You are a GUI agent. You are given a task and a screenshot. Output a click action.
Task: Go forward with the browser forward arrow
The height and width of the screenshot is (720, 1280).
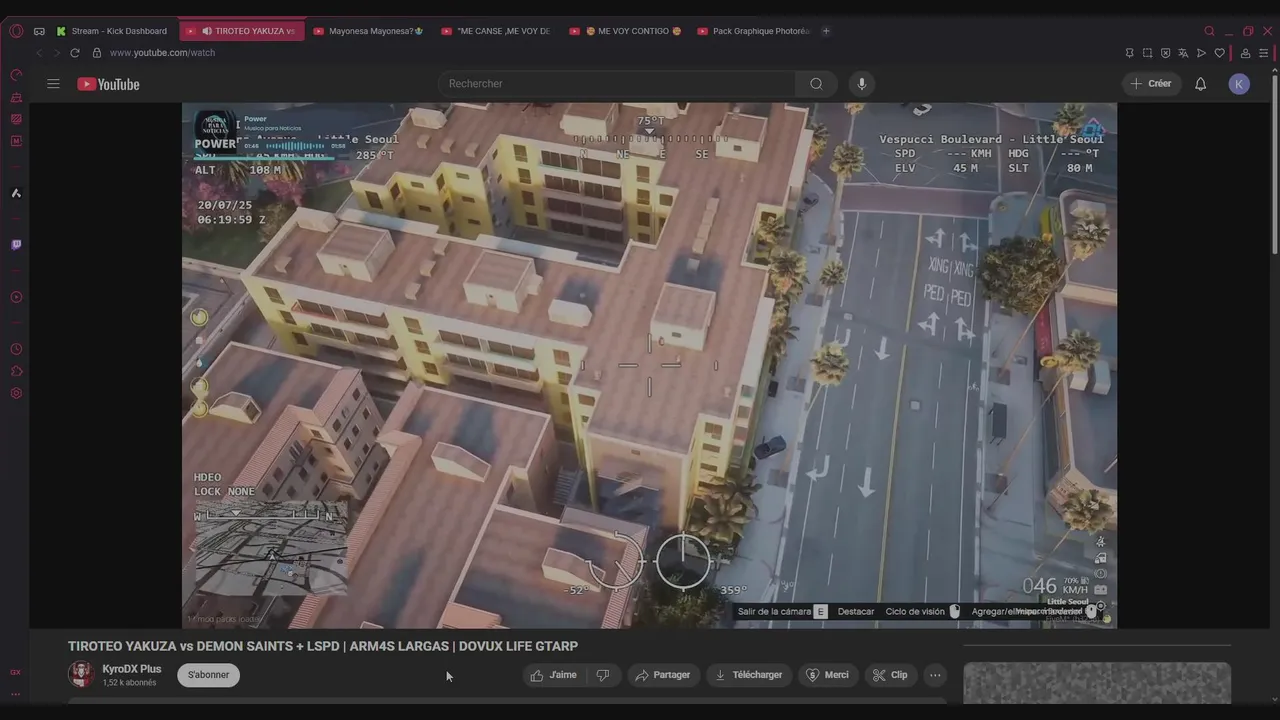pyautogui.click(x=56, y=53)
